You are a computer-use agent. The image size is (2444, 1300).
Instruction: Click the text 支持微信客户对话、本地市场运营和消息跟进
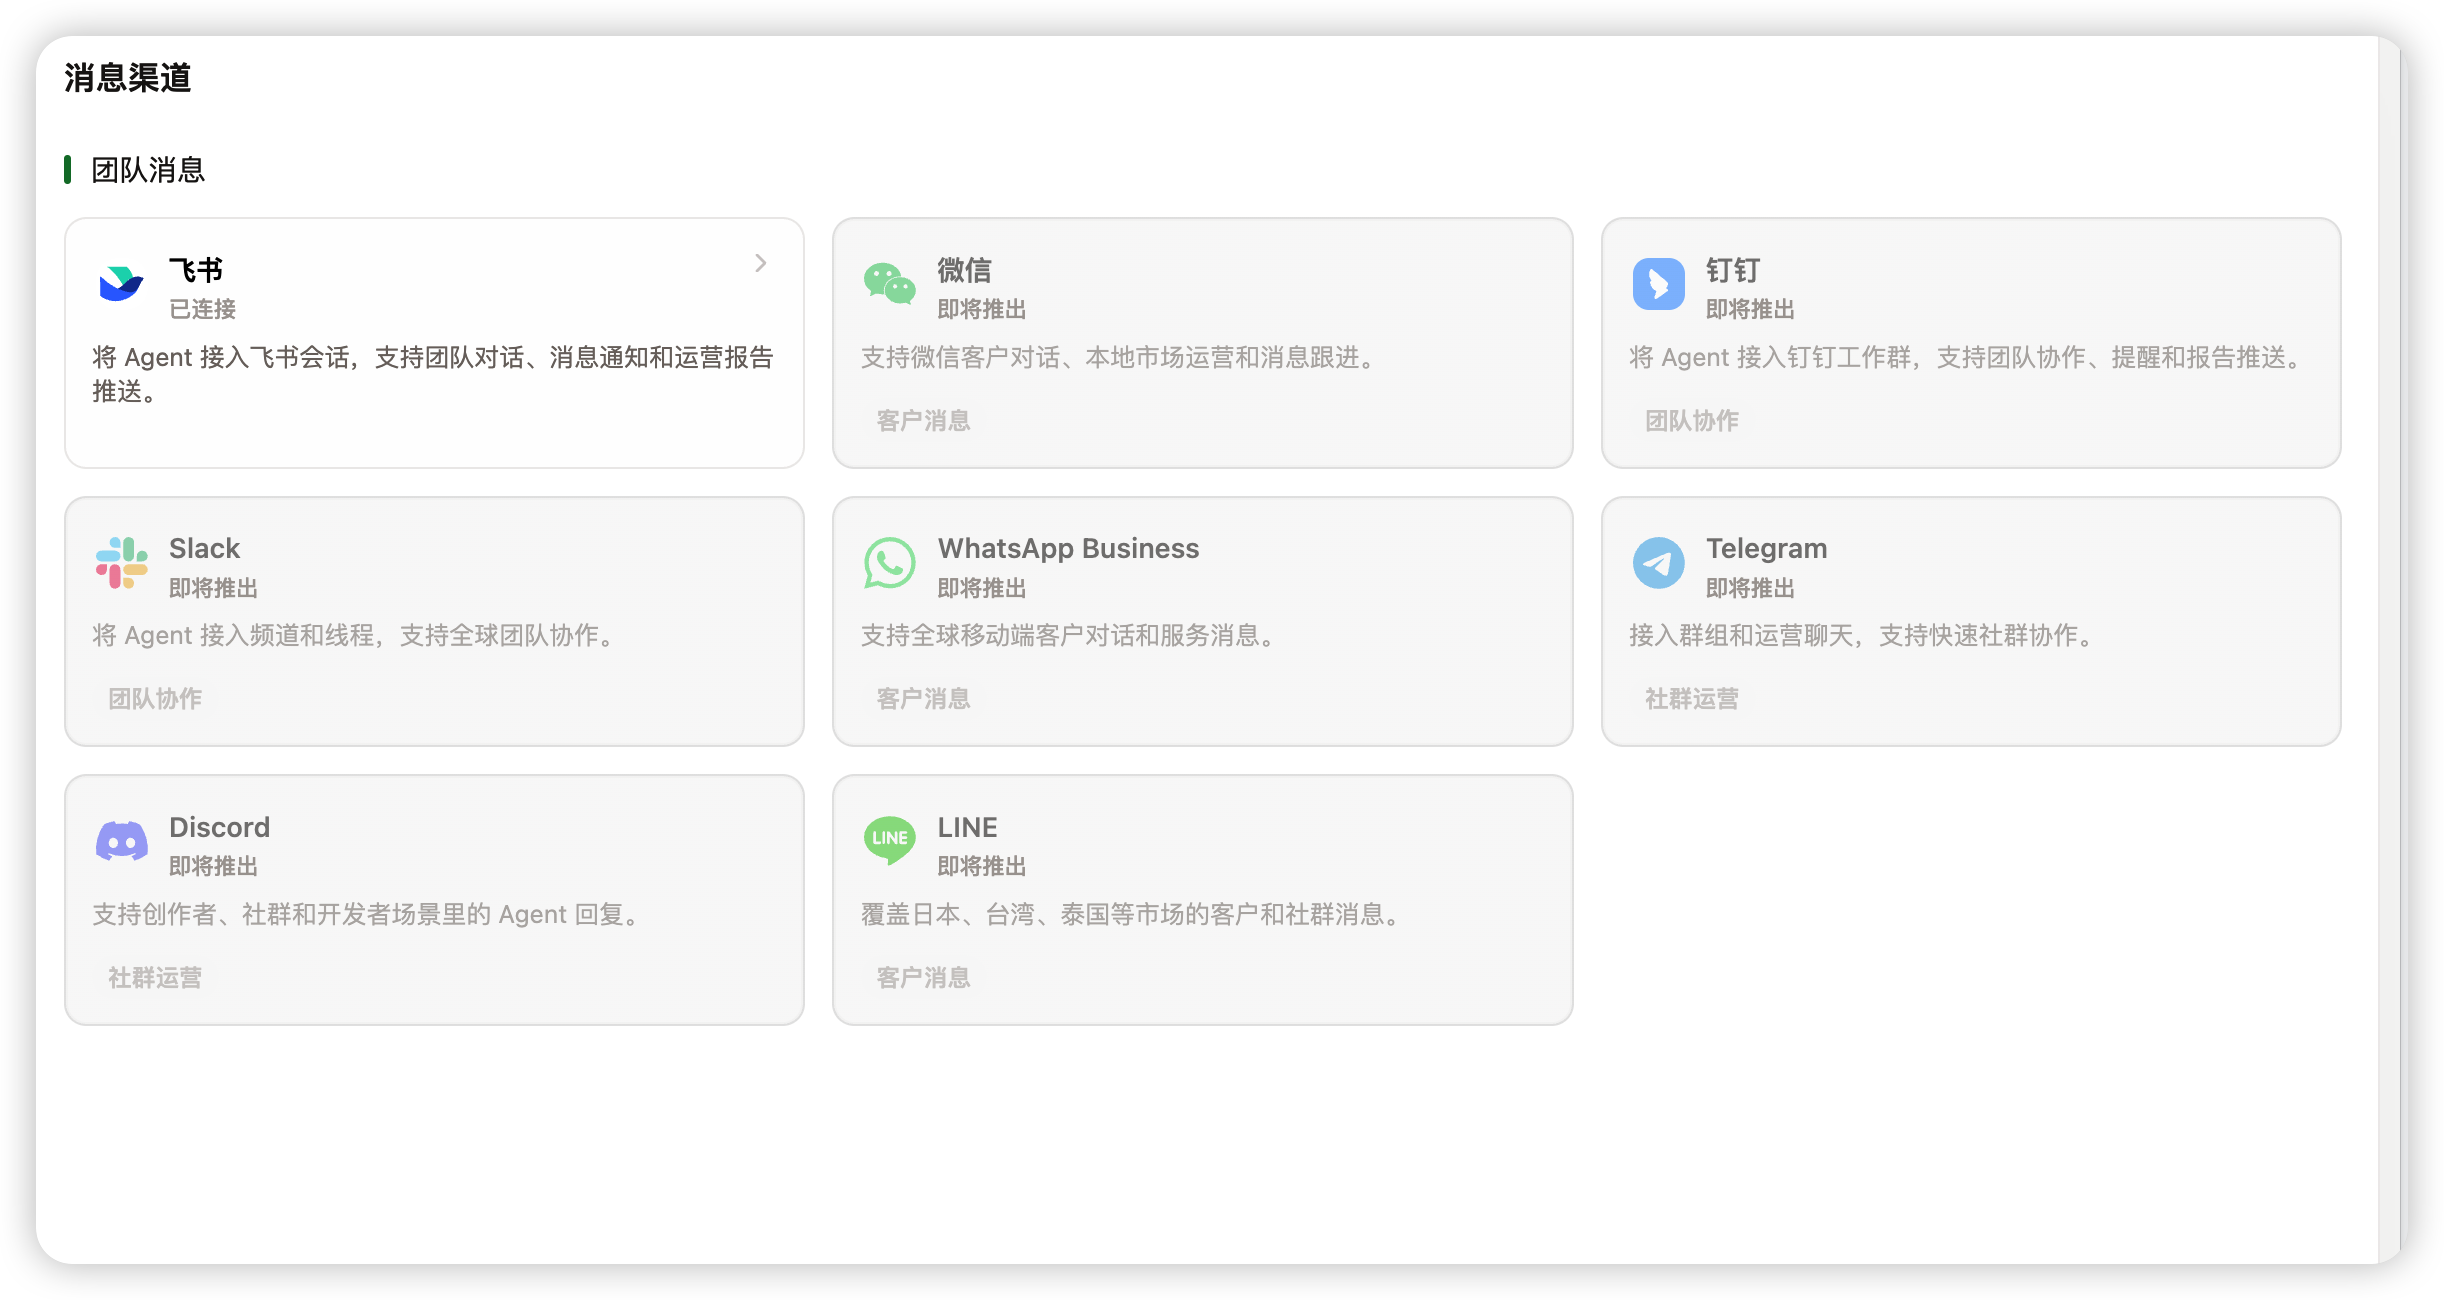coord(1121,357)
